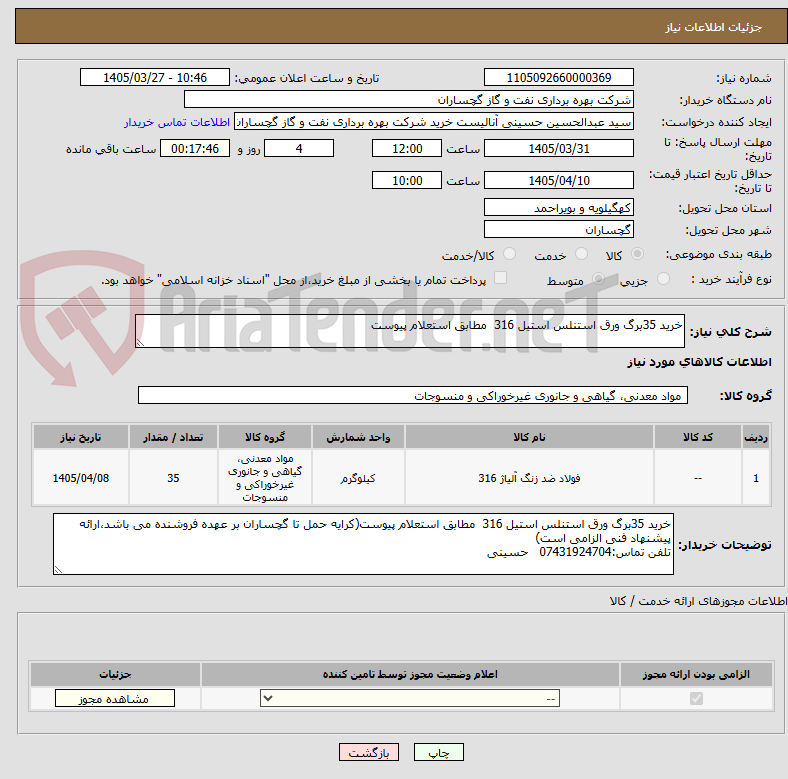This screenshot has height=779, width=788.
Task: Click the remaining days field 4
Action: click(x=299, y=148)
